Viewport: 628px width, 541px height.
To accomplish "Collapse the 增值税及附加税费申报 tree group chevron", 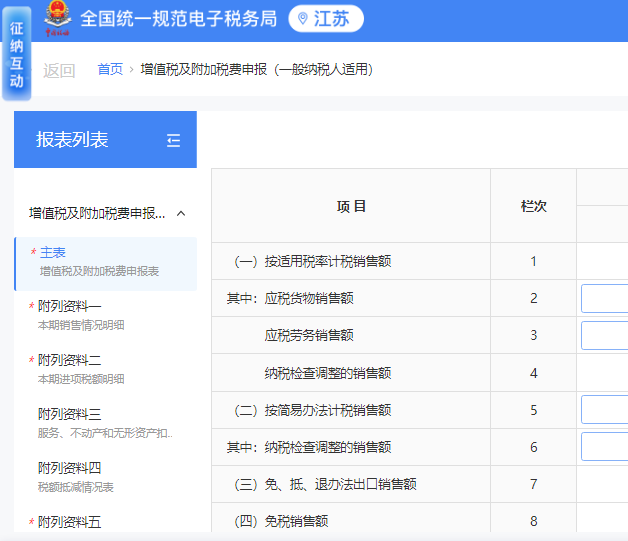I will tap(181, 213).
